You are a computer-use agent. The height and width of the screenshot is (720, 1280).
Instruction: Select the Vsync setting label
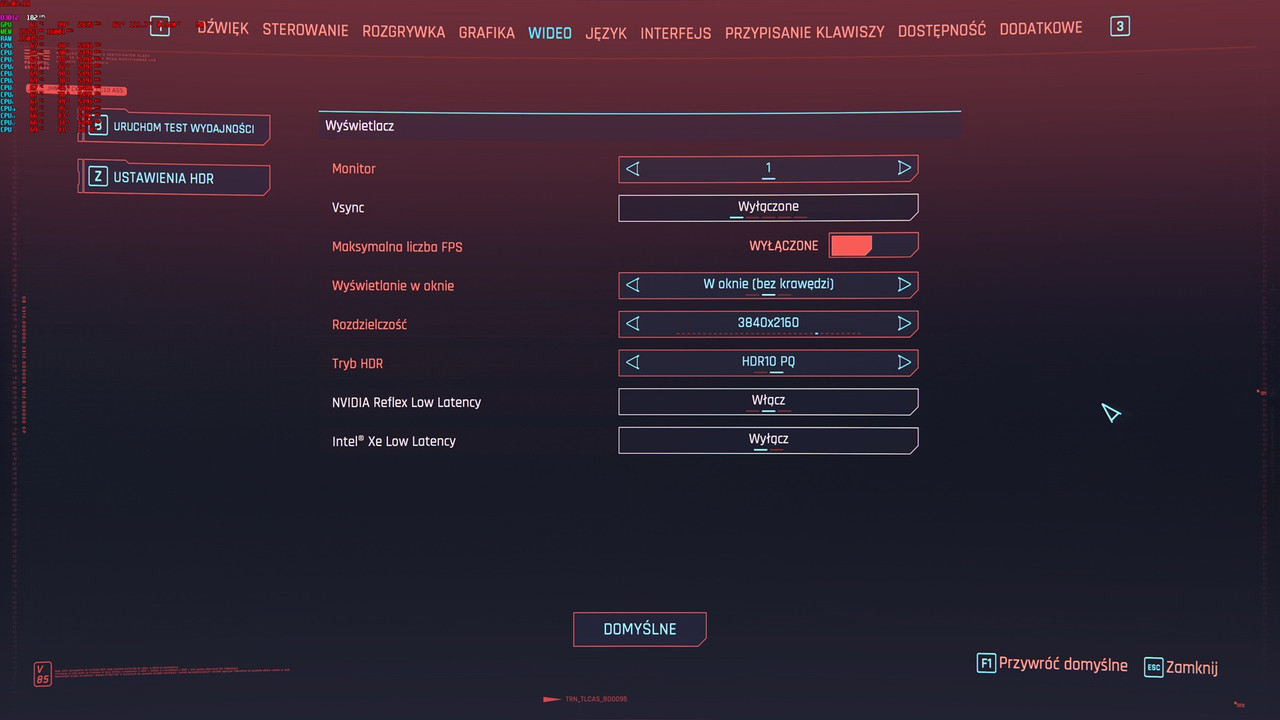coord(348,208)
